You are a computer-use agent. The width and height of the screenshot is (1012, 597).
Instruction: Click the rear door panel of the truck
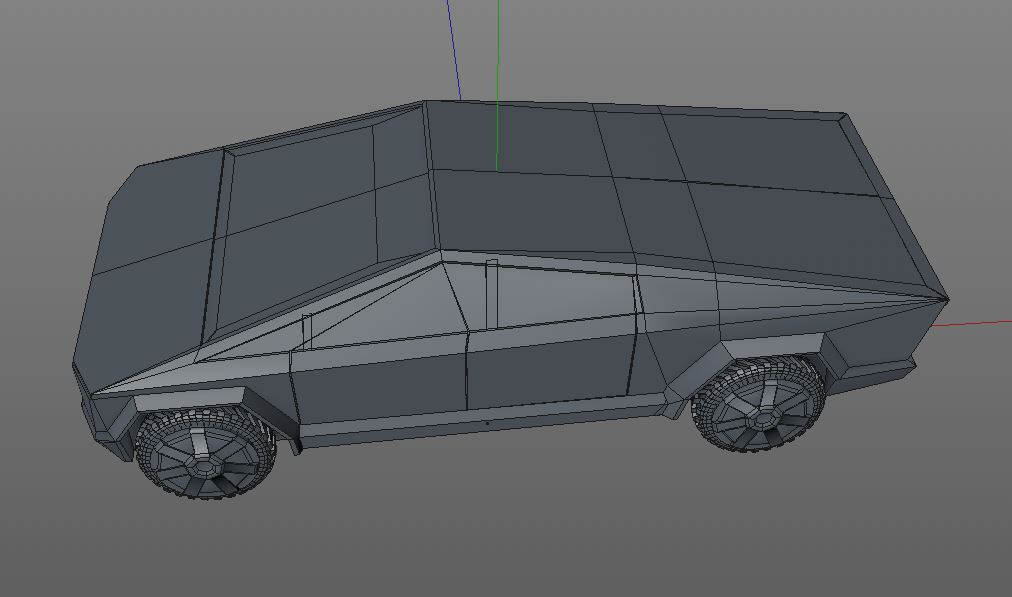pyautogui.click(x=550, y=363)
